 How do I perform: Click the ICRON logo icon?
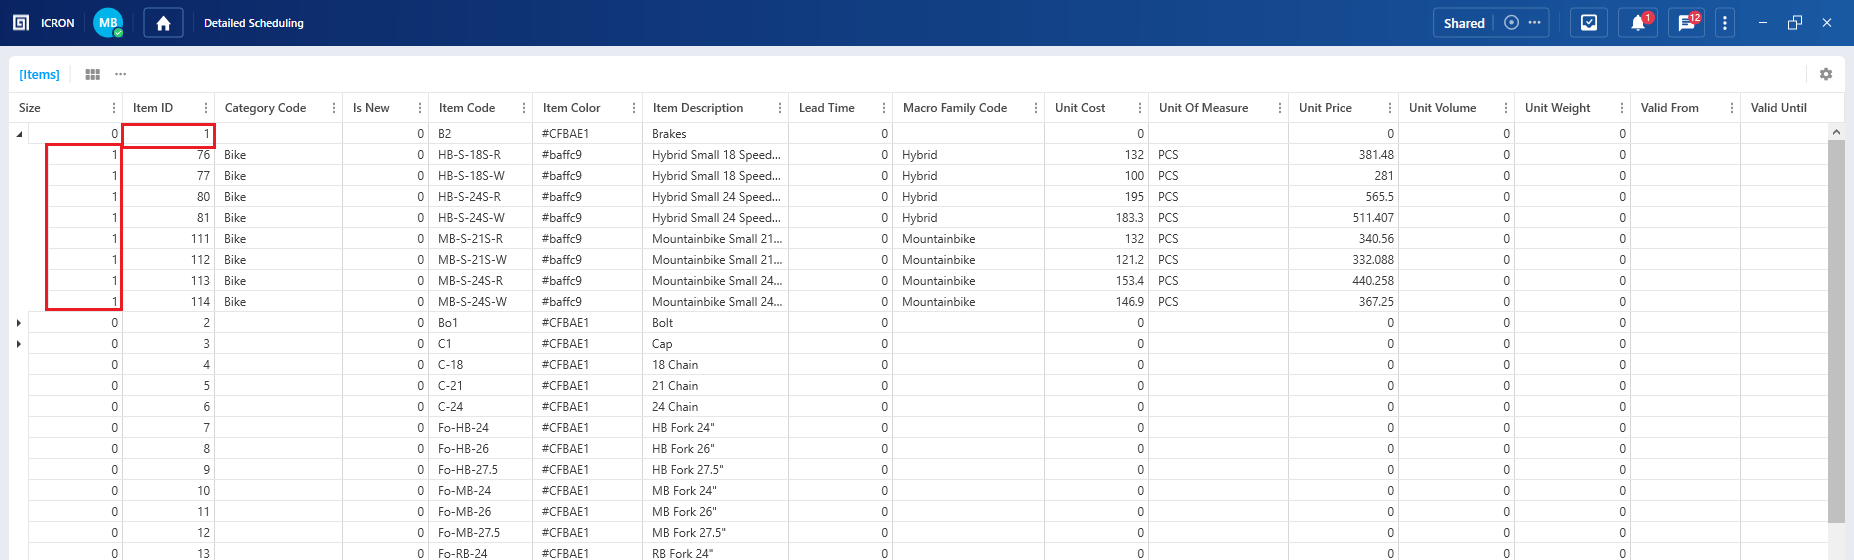tap(21, 22)
